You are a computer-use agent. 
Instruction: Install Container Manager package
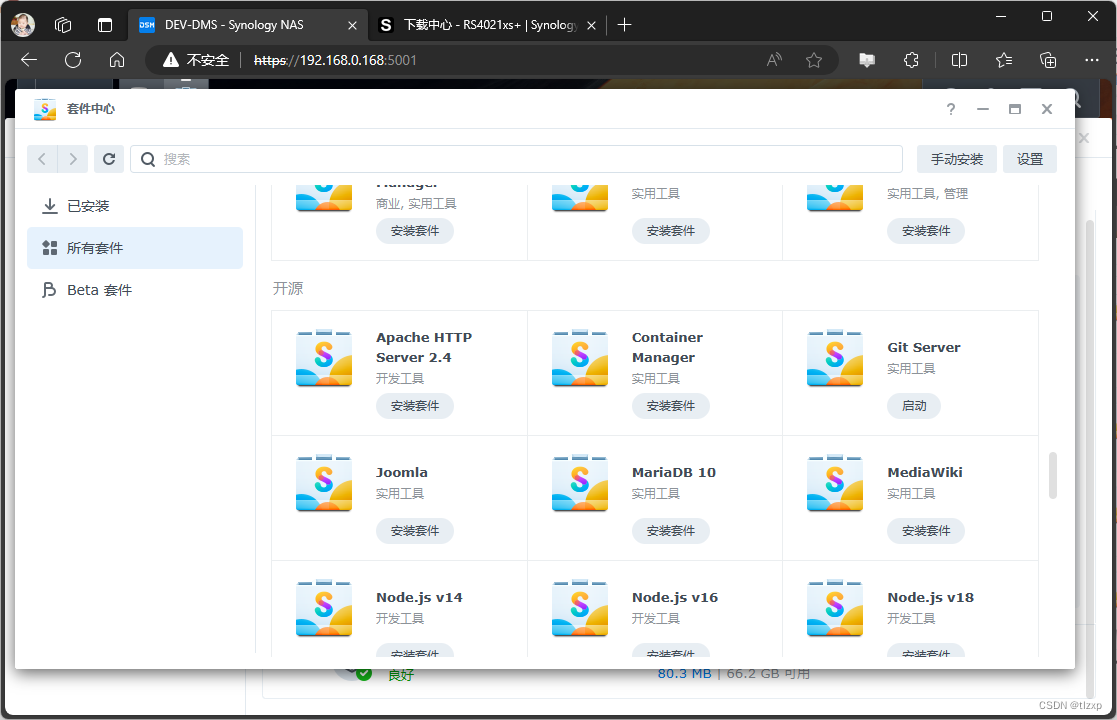click(670, 406)
